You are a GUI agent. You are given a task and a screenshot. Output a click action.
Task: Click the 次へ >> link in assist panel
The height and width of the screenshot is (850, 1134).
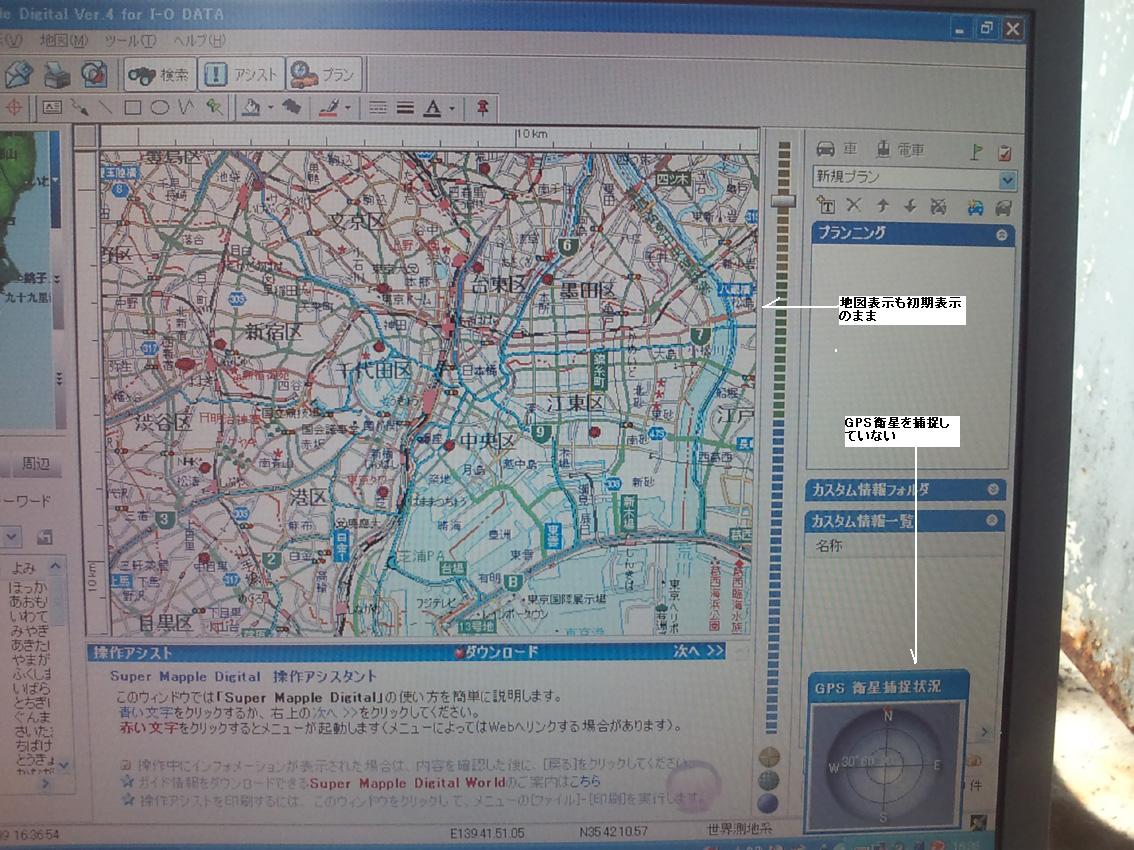(698, 651)
